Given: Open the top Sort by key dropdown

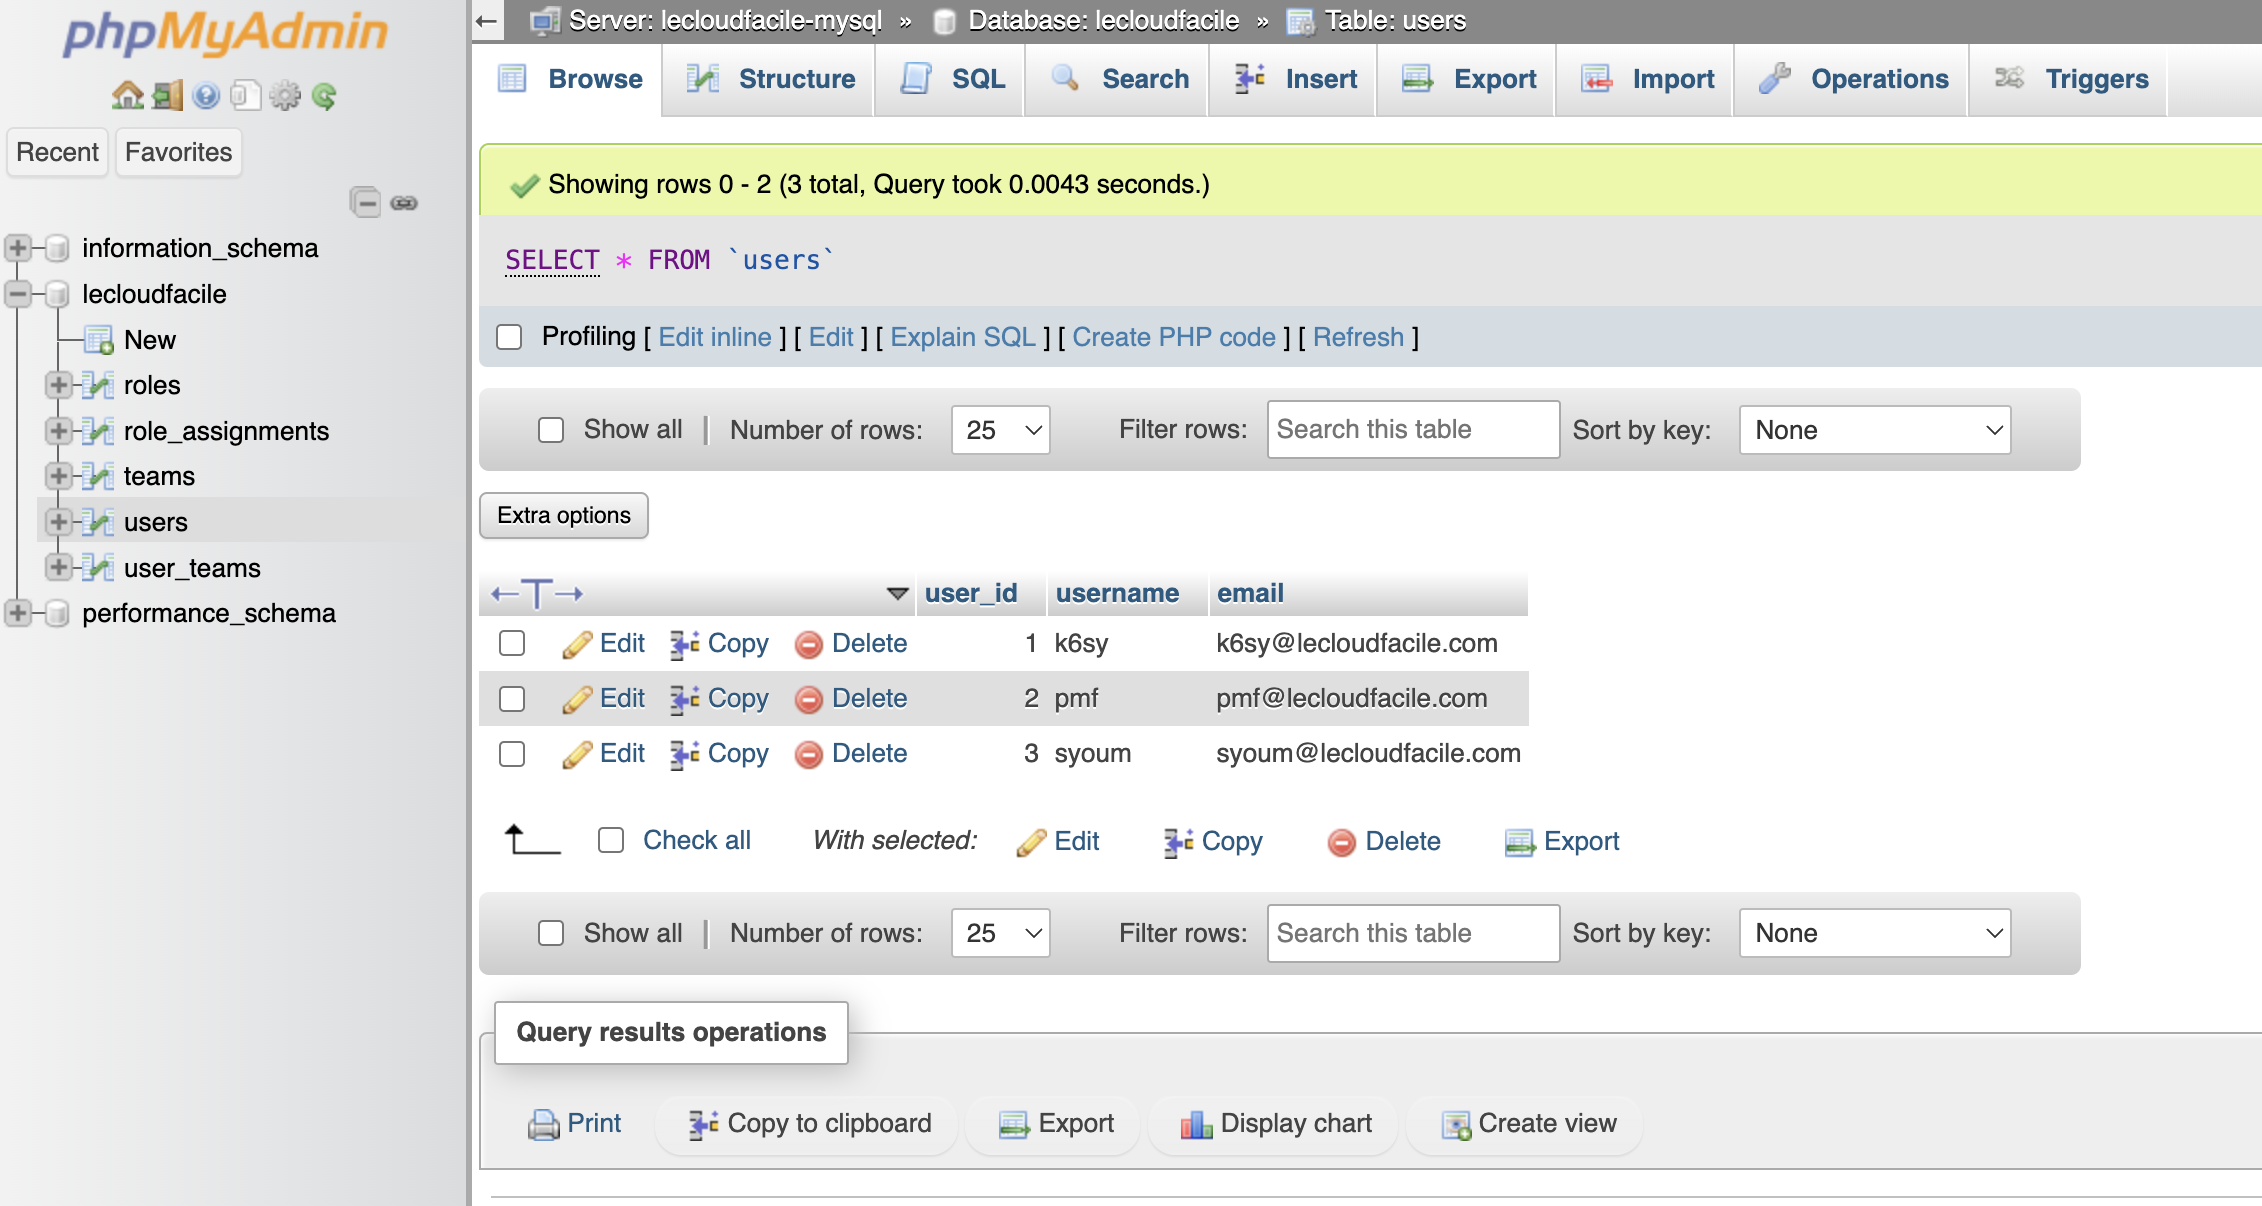Looking at the screenshot, I should point(1874,430).
